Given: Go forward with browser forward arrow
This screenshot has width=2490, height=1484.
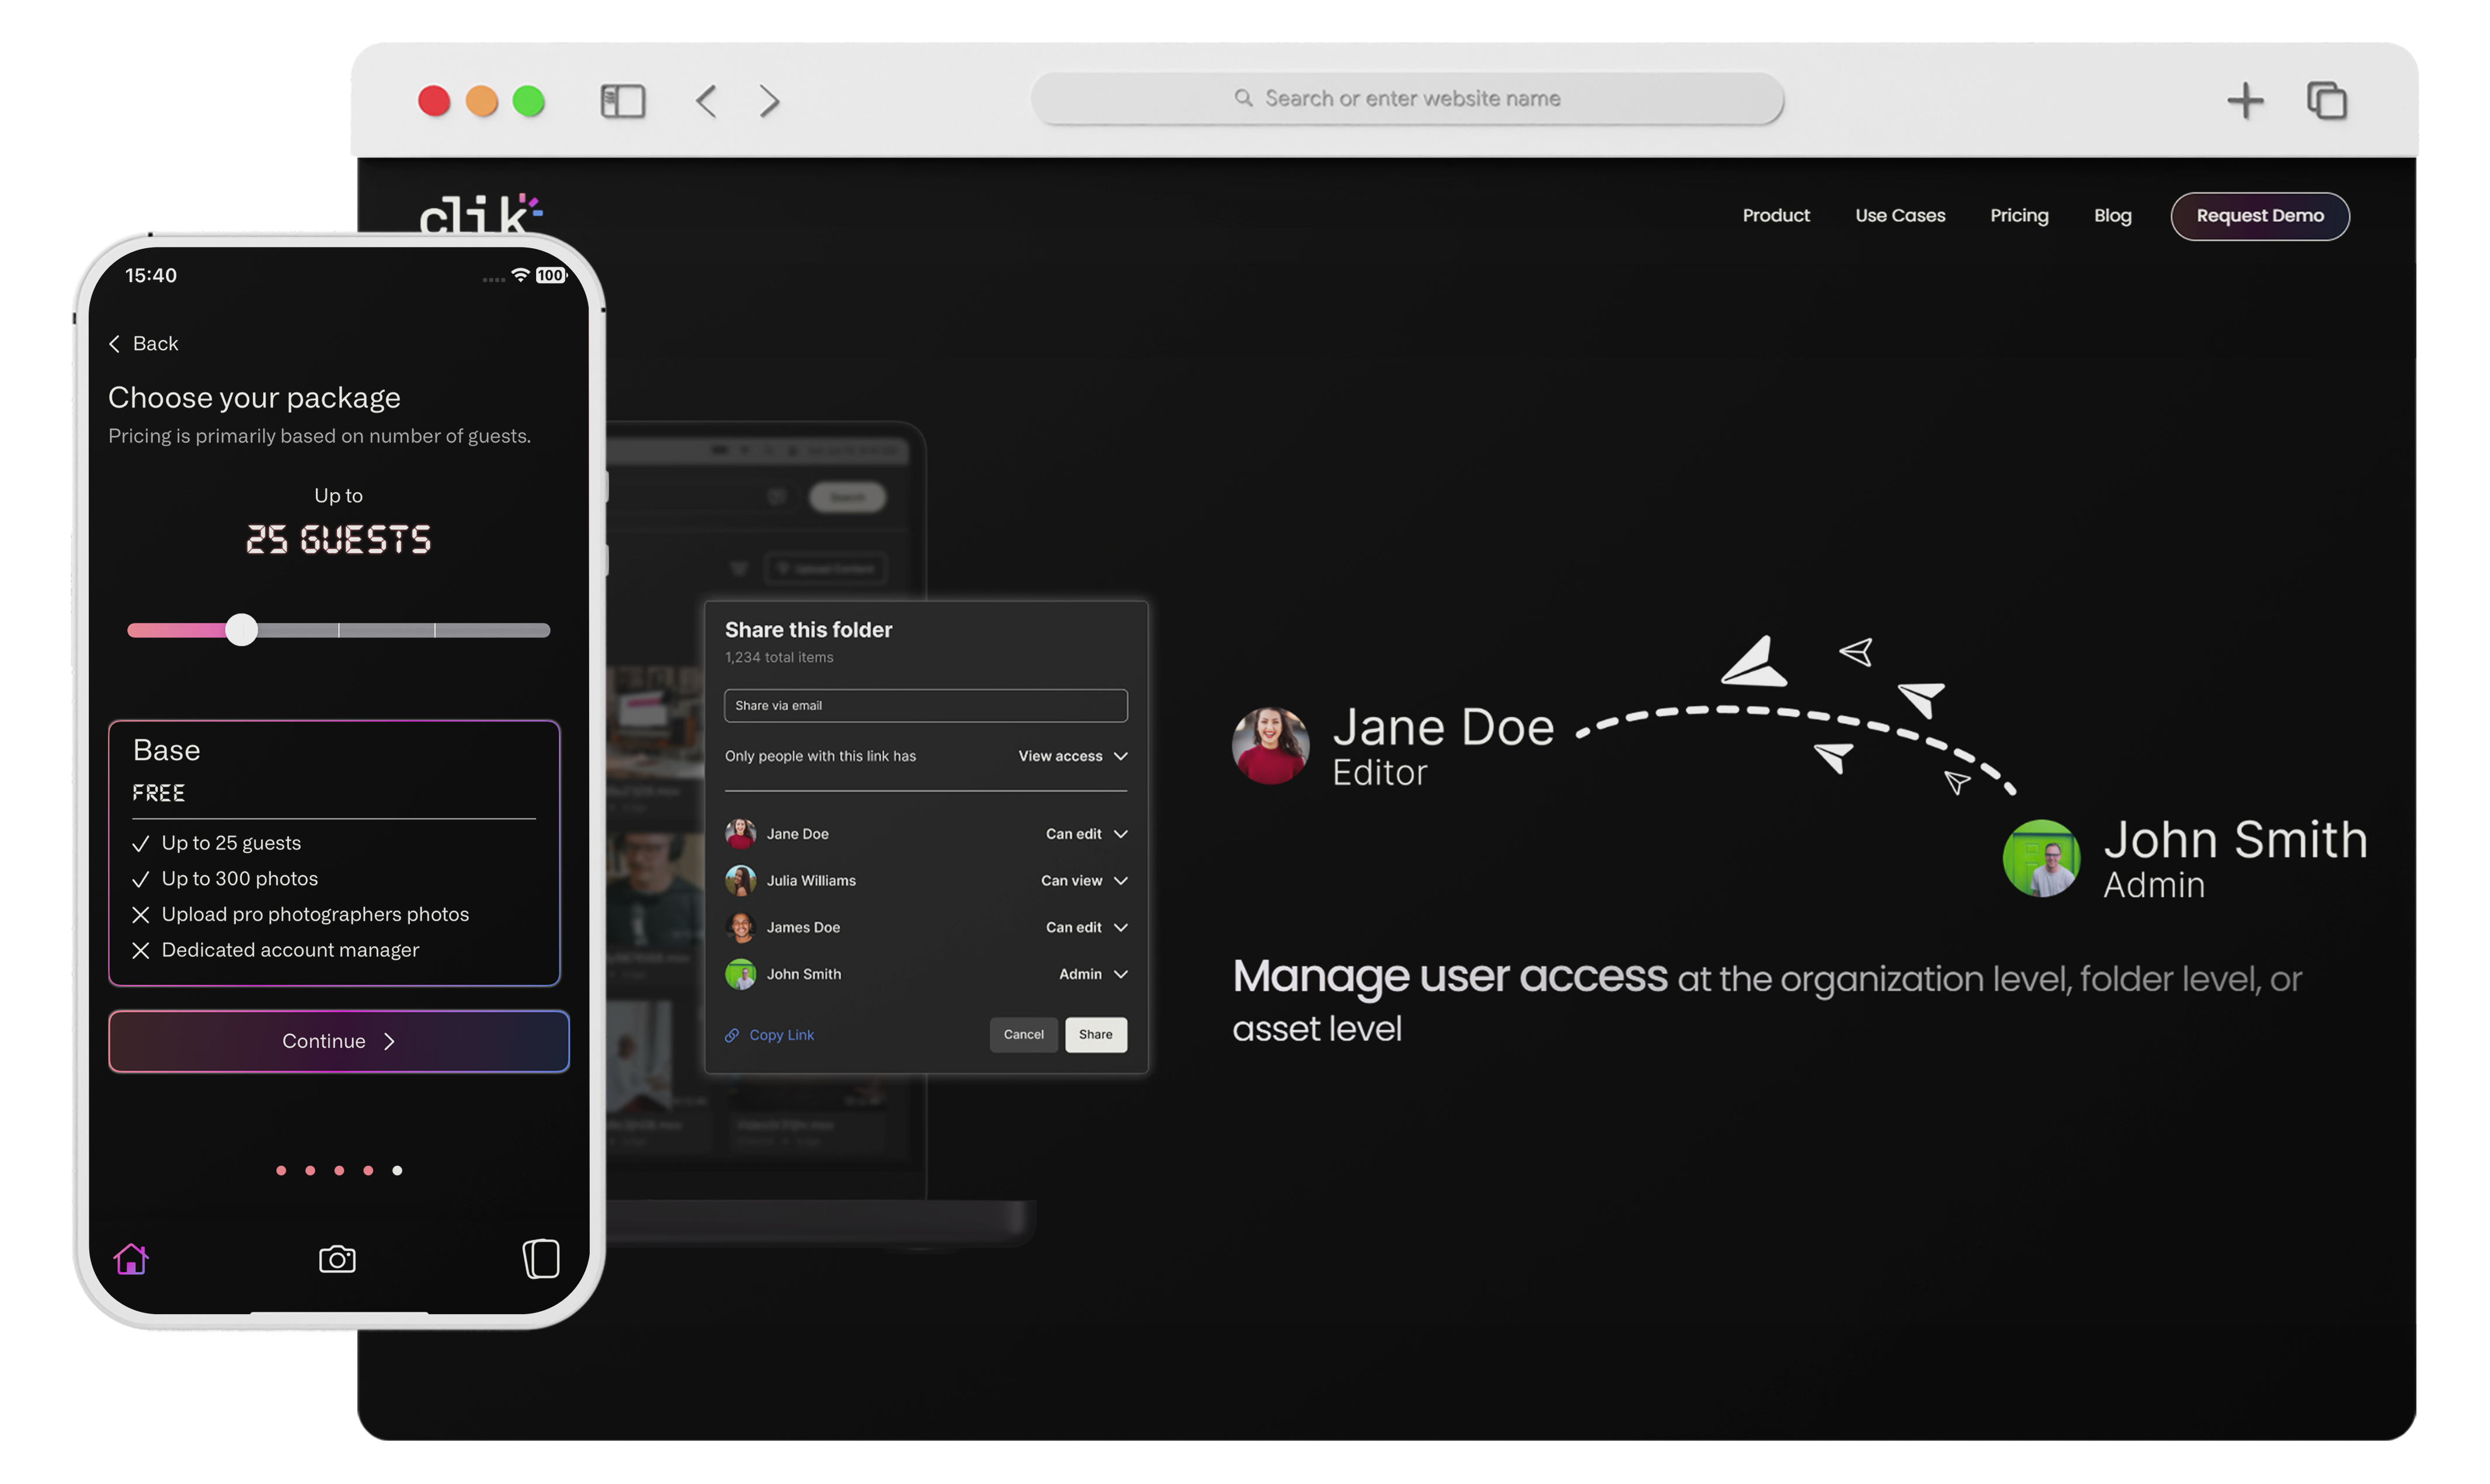Looking at the screenshot, I should pos(769,101).
